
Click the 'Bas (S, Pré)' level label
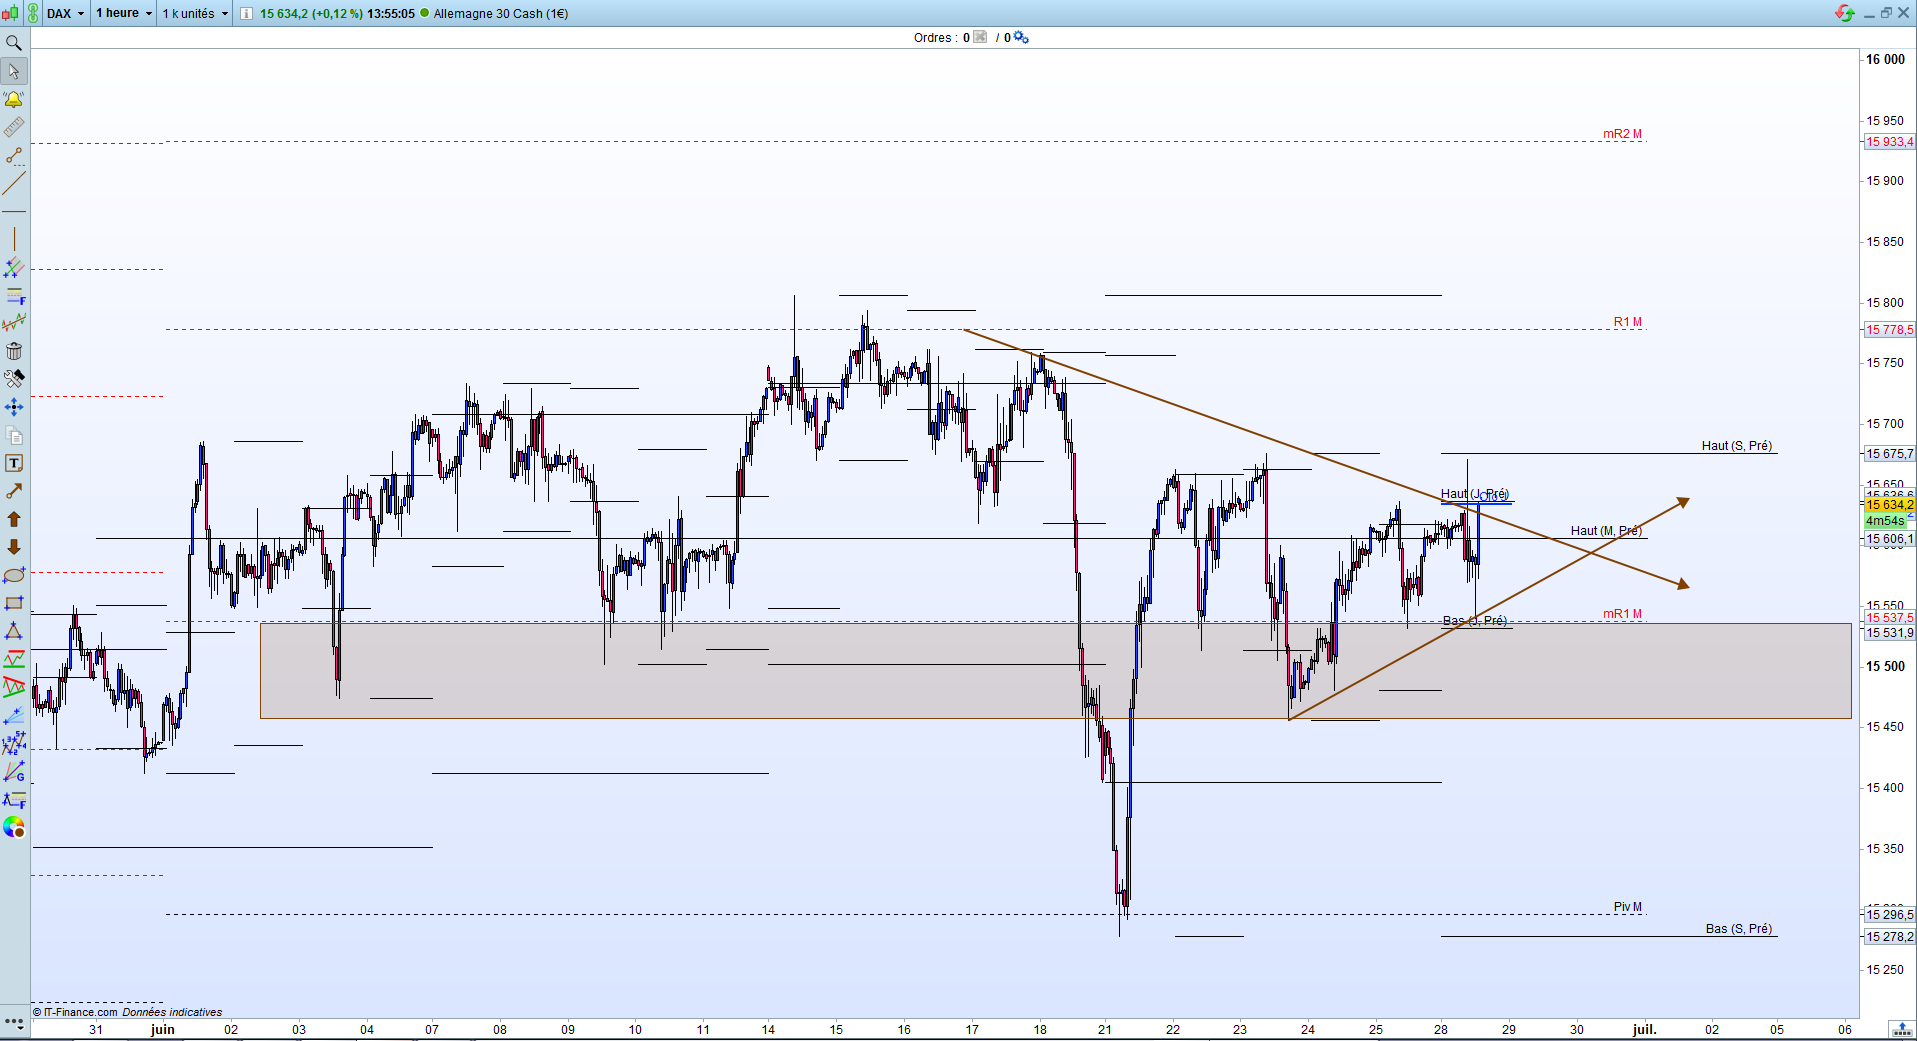[x=1739, y=929]
